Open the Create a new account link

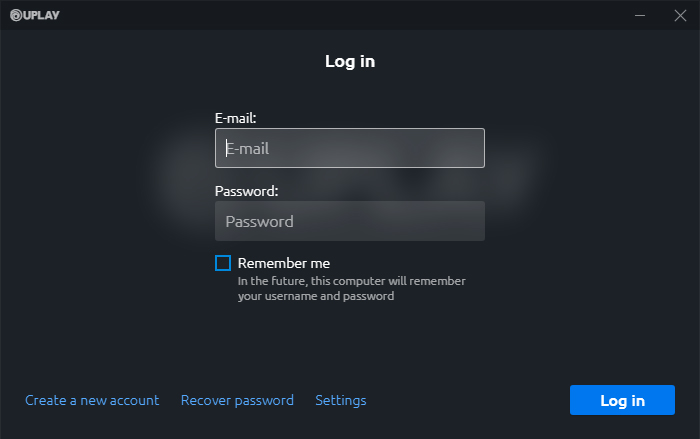coord(92,400)
